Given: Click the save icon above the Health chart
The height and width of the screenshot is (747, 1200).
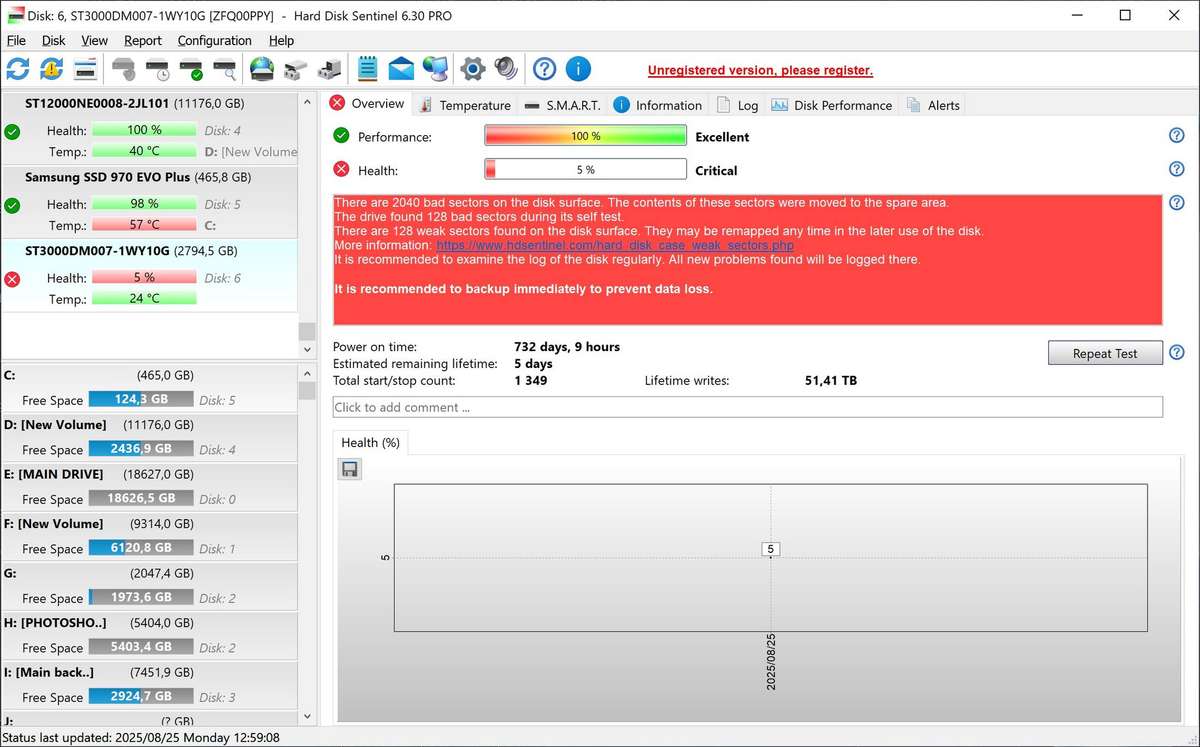Looking at the screenshot, I should click(349, 468).
